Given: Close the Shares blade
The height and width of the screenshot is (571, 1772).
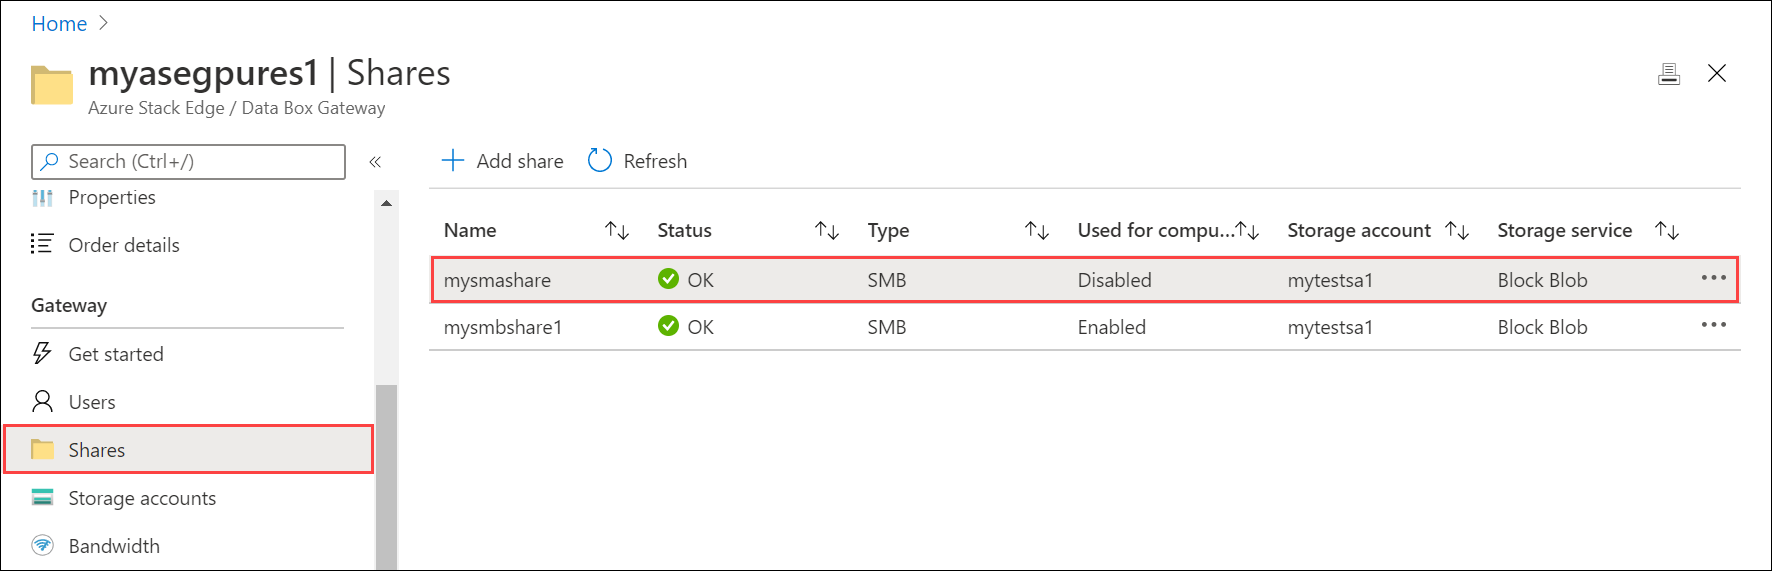Looking at the screenshot, I should [1717, 73].
